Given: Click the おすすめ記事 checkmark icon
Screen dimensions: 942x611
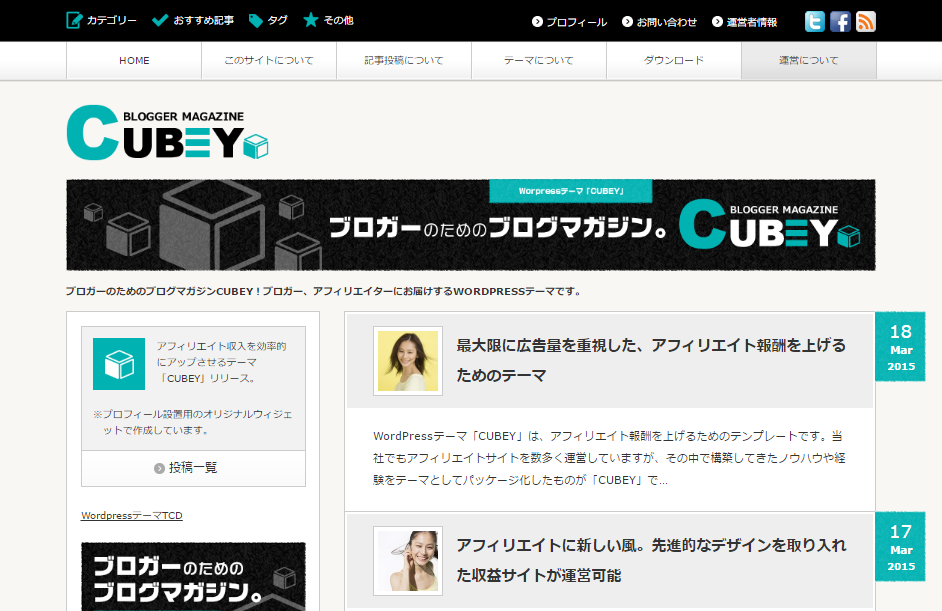Looking at the screenshot, I should pos(160,20).
